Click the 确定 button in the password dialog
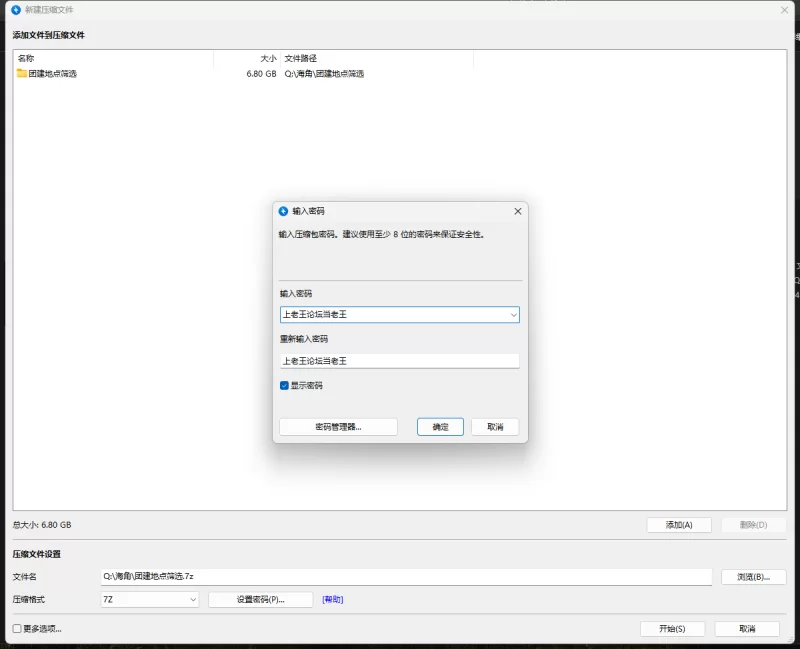The width and height of the screenshot is (800, 649). 440,427
